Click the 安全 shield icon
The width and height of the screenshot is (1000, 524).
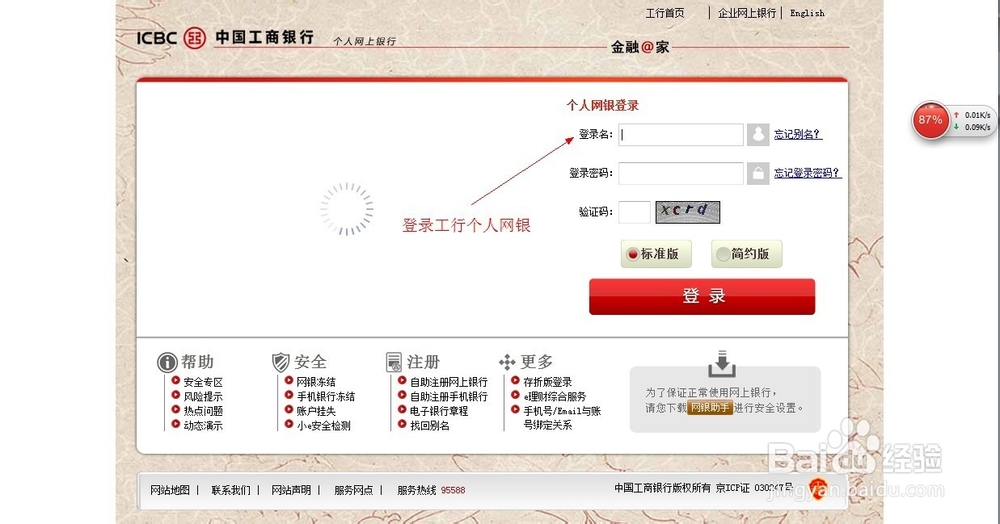coord(281,362)
